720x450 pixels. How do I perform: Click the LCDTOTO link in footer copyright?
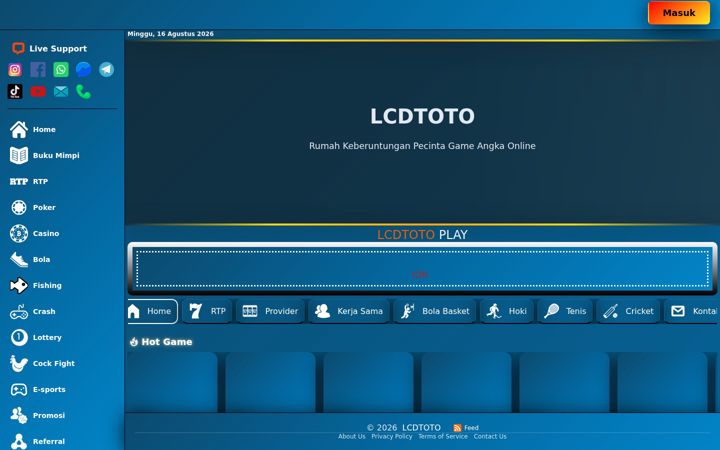421,428
